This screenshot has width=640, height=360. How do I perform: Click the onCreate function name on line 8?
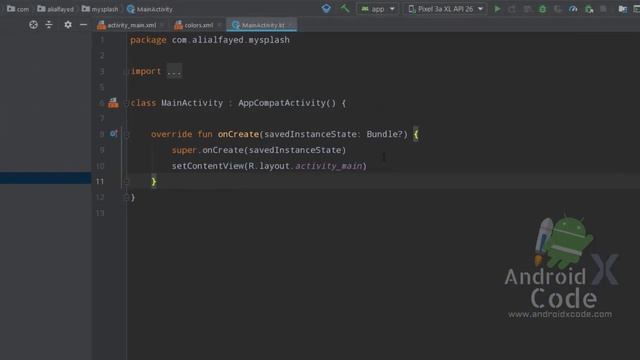[x=238, y=134]
